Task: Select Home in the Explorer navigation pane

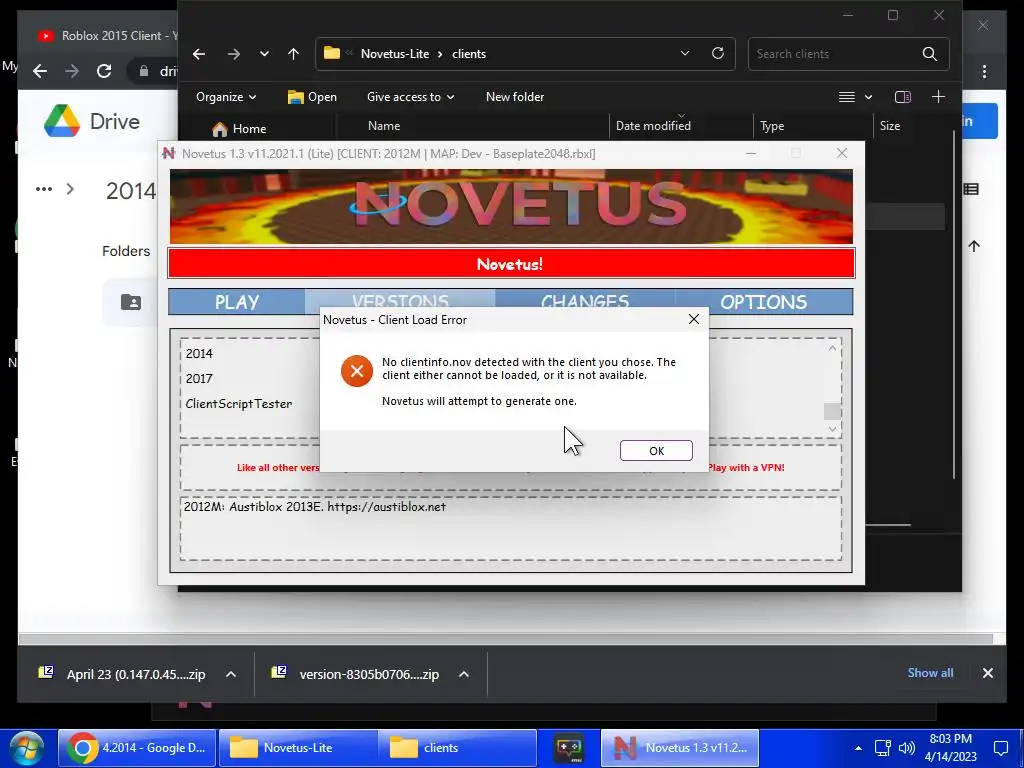Action: click(x=240, y=129)
